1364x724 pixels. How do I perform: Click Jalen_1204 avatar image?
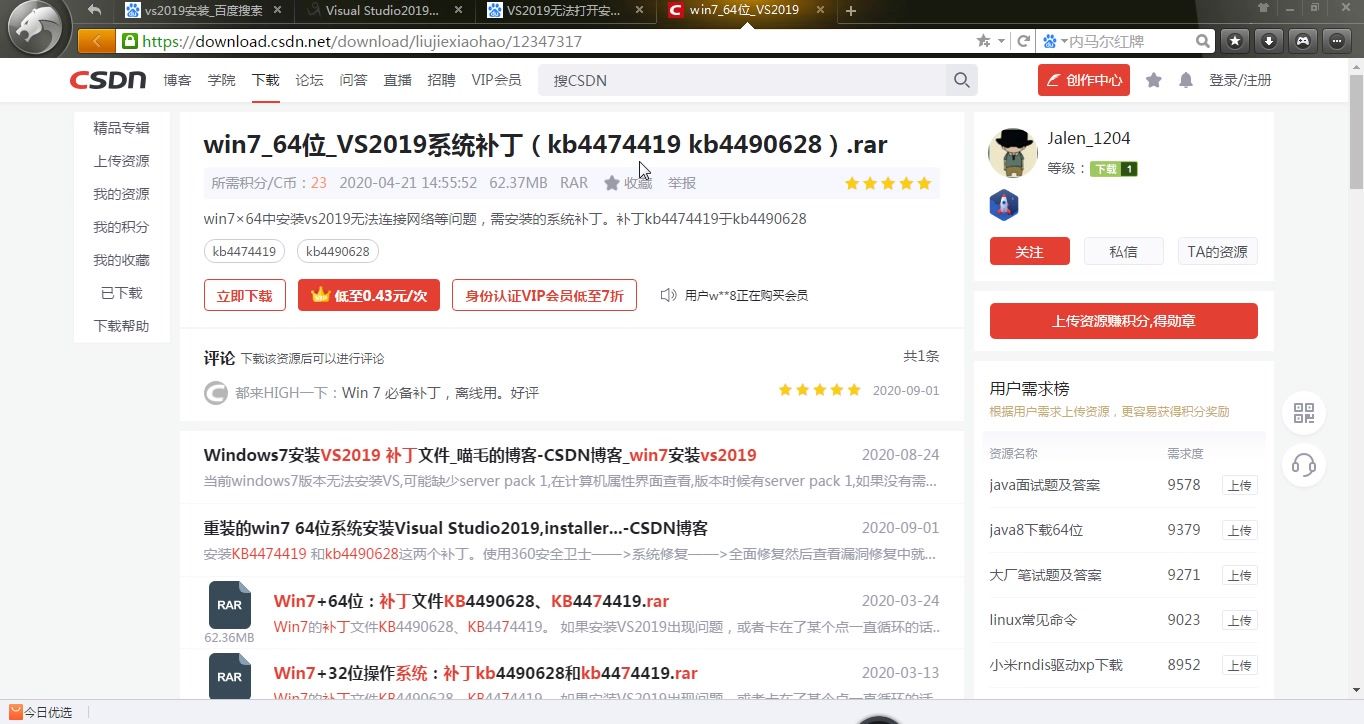pyautogui.click(x=1012, y=153)
